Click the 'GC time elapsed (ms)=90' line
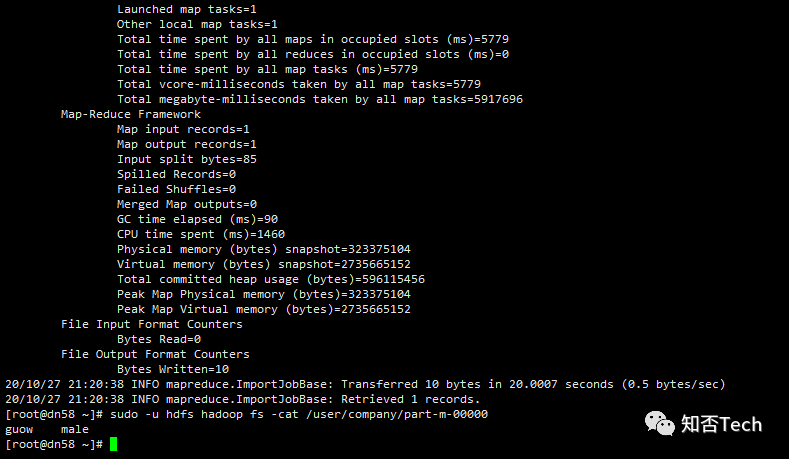Image resolution: width=789 pixels, height=459 pixels. pos(197,219)
